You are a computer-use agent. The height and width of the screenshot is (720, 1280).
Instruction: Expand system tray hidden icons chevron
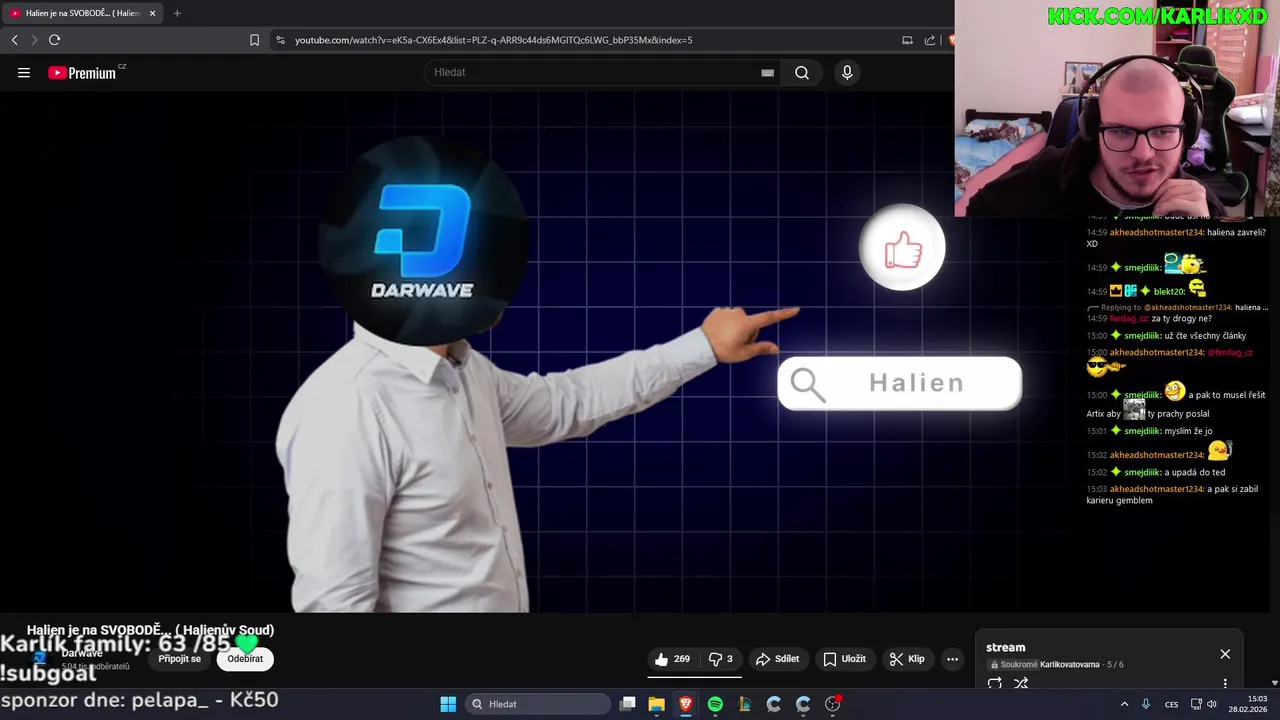pos(1124,704)
